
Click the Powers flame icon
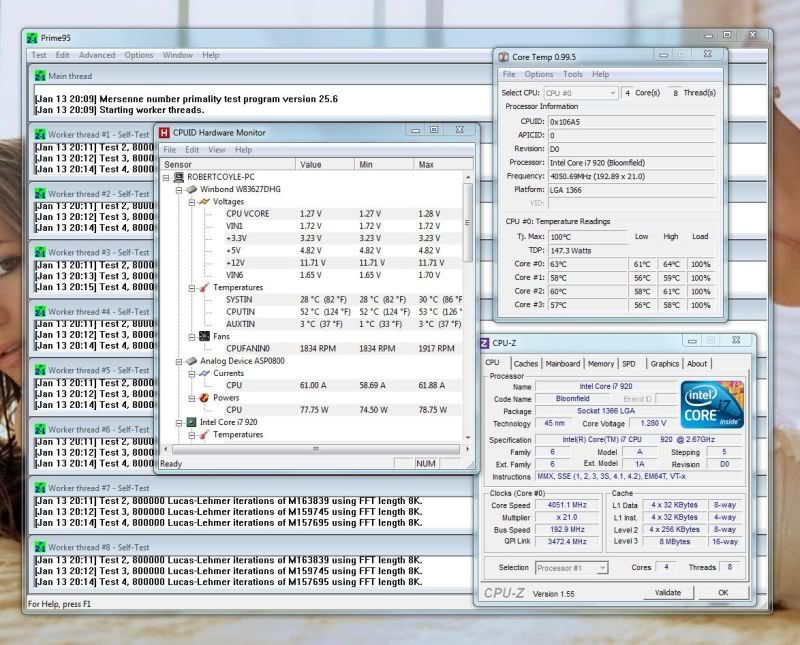point(204,397)
